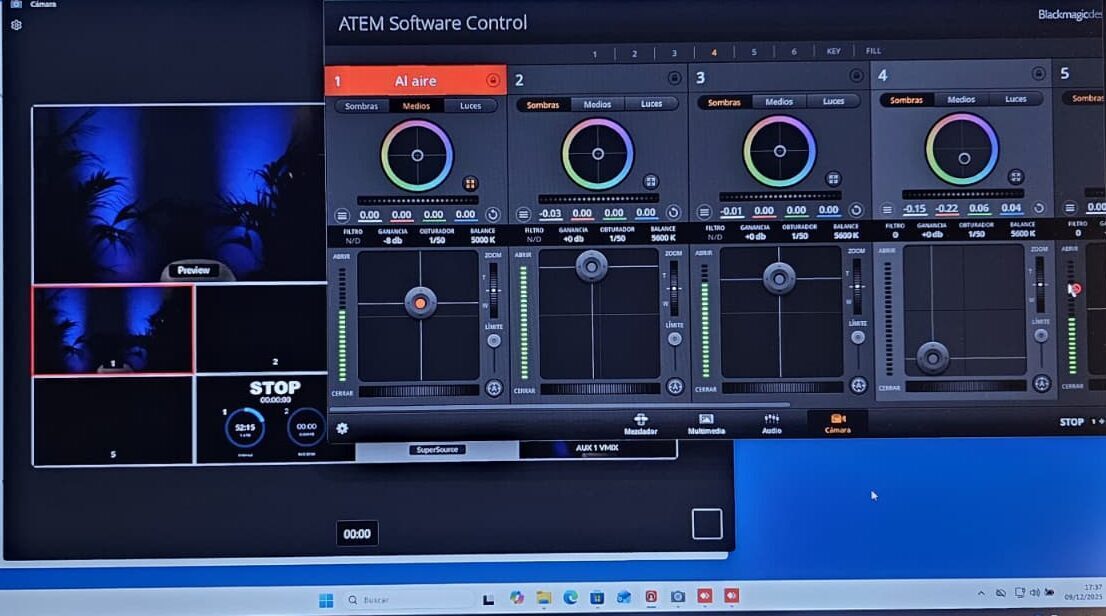Screen dimensions: 1106x616
Task: Open File Explorer from taskbar
Action: [x=543, y=598]
